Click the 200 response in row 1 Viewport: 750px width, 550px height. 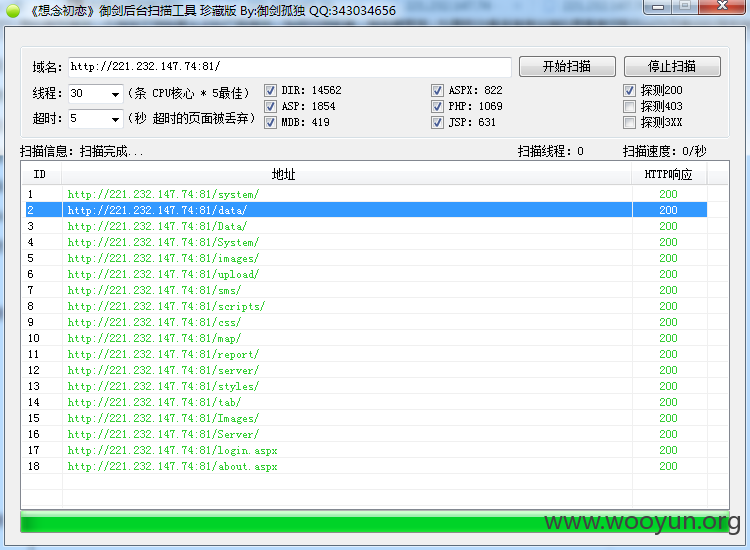coord(668,194)
